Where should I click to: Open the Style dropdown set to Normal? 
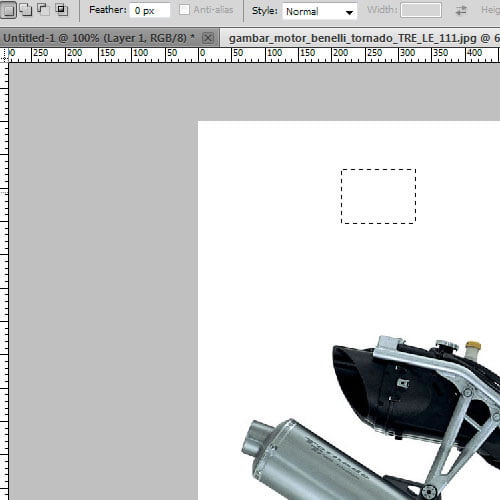click(x=320, y=12)
